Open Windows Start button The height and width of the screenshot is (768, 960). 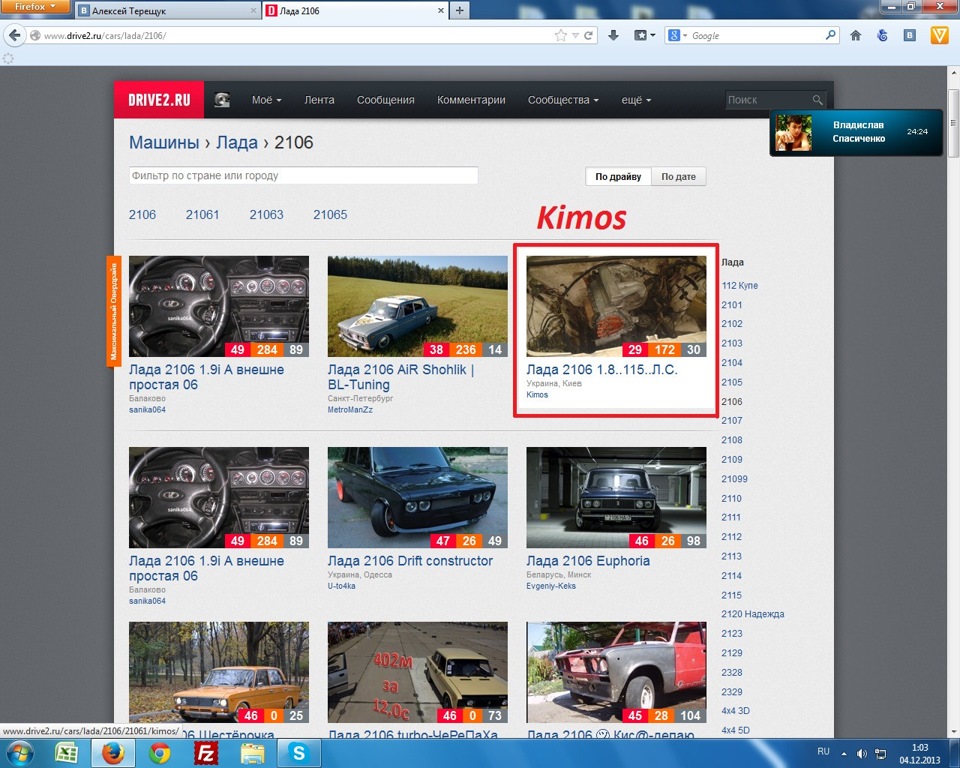[20, 753]
